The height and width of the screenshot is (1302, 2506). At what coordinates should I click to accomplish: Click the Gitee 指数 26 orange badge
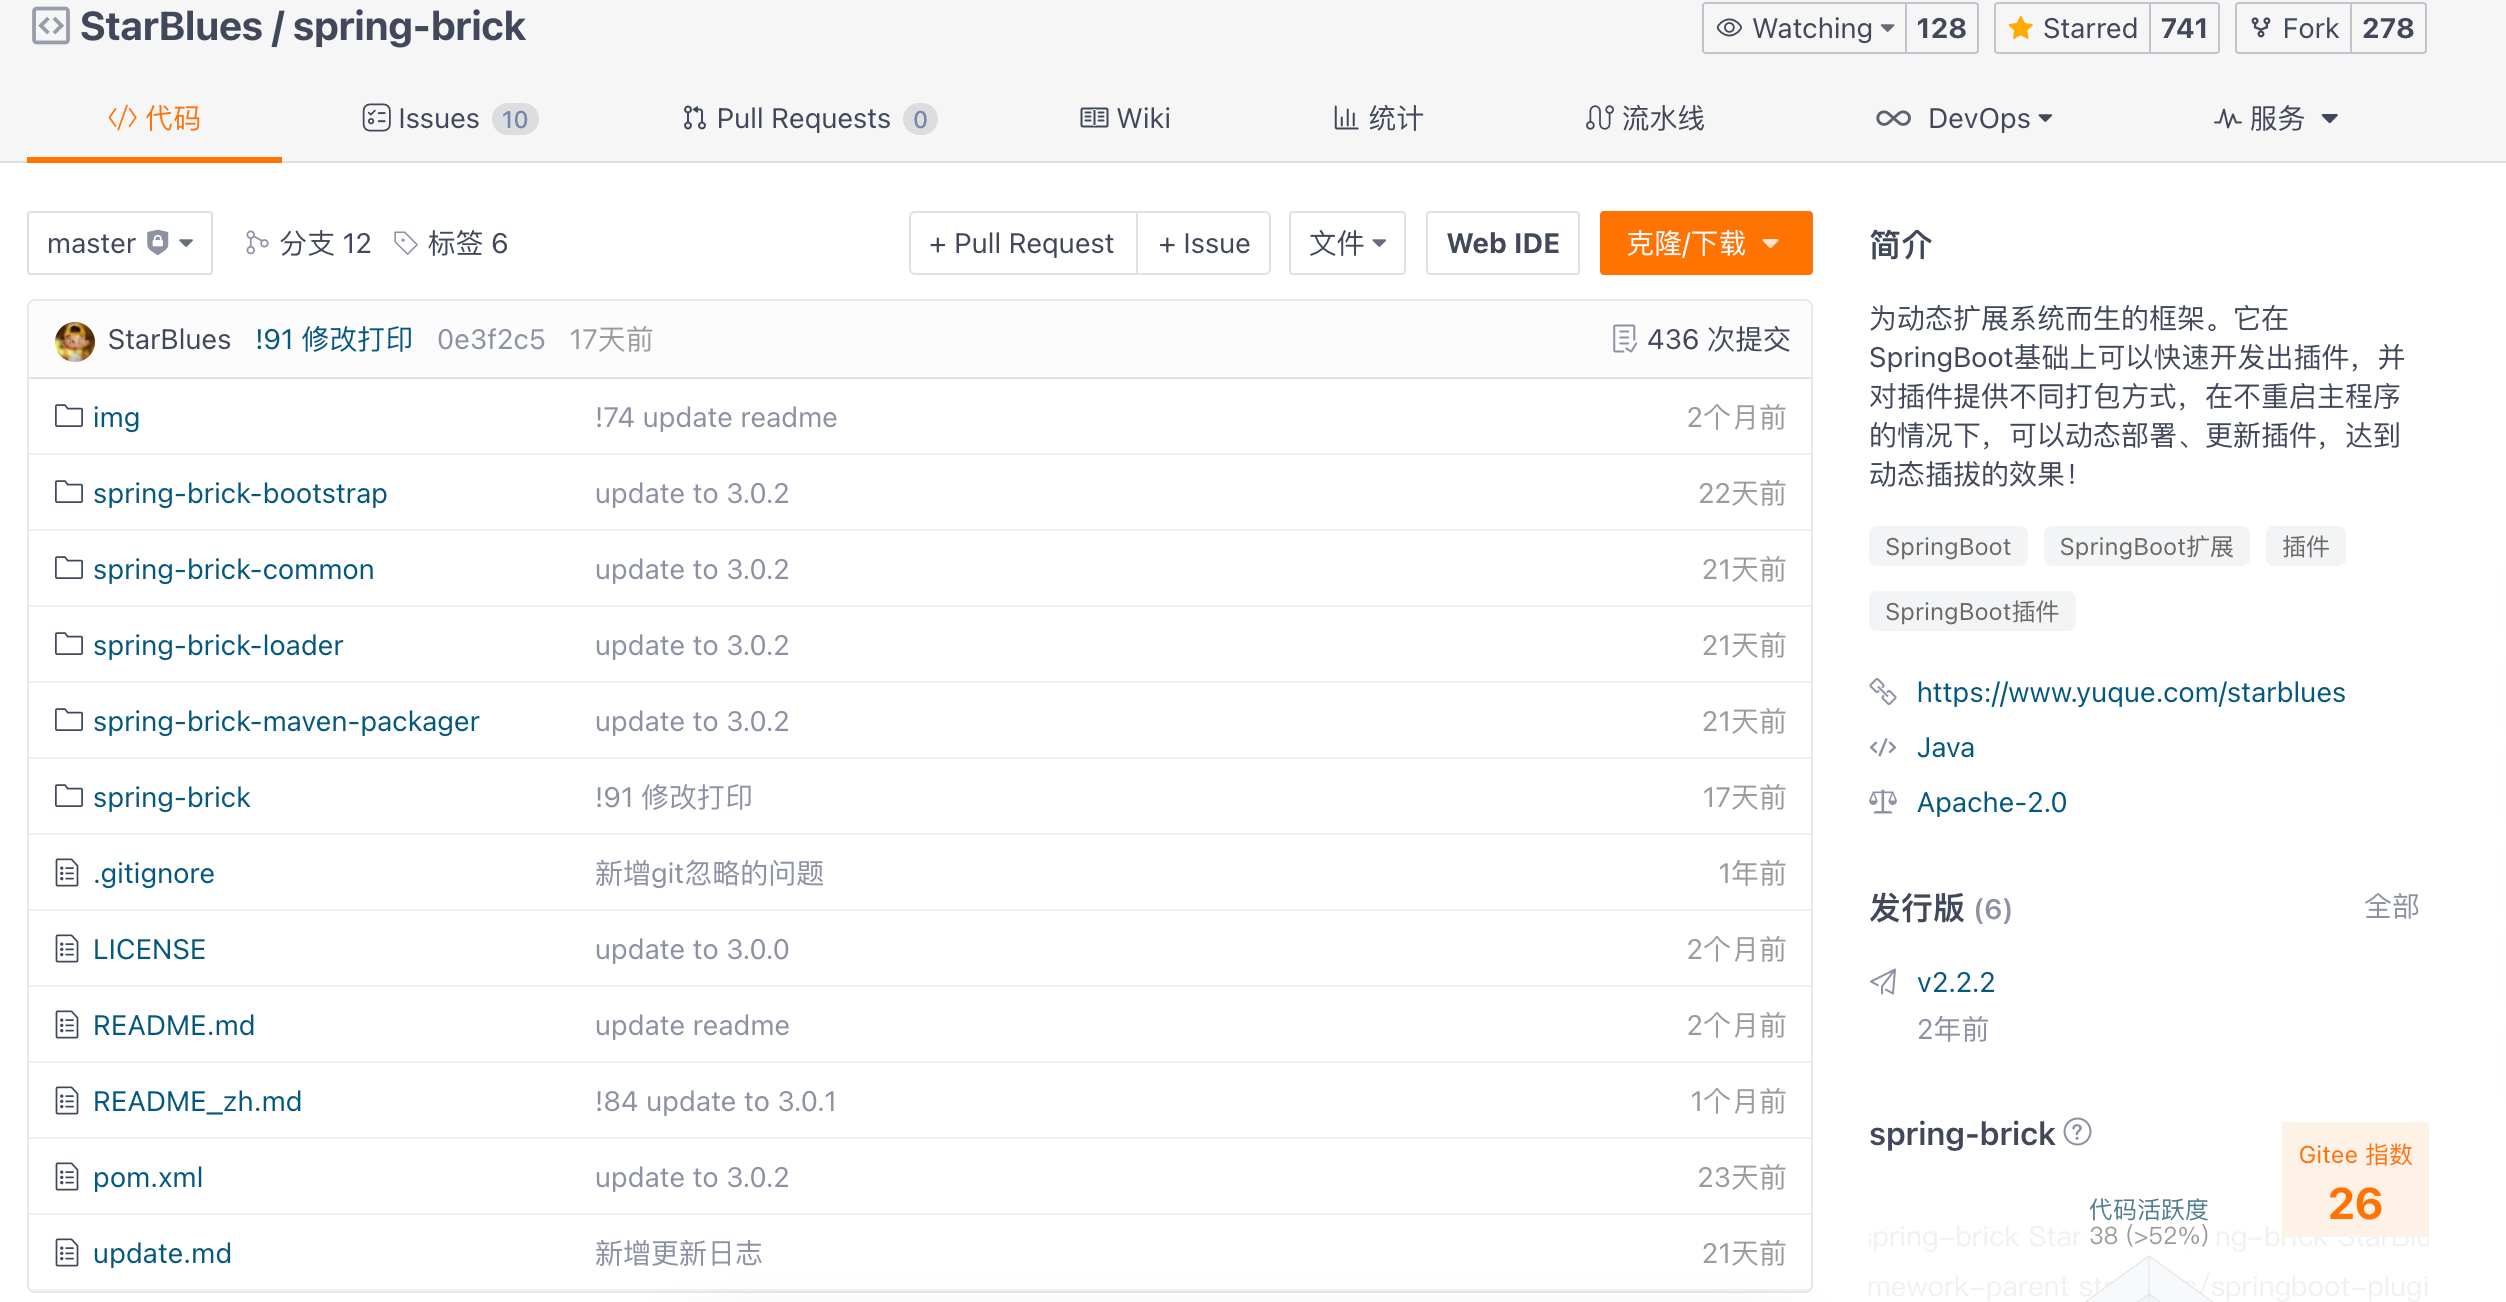(2354, 1180)
